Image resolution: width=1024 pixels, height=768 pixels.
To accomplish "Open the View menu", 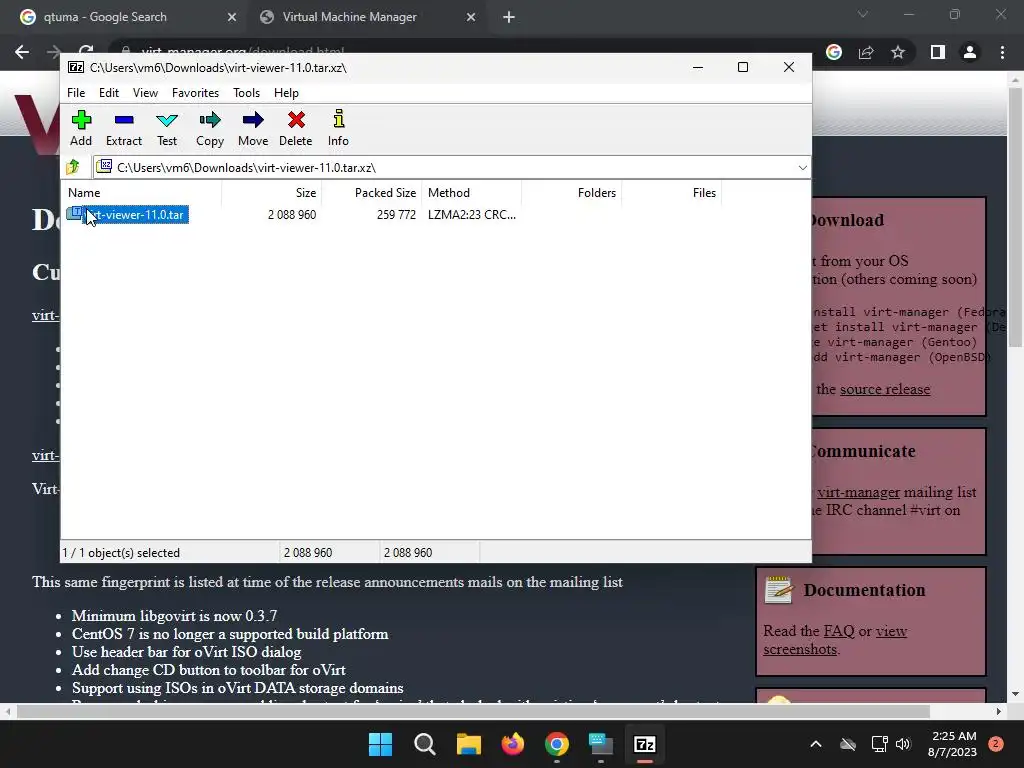I will 145,93.
